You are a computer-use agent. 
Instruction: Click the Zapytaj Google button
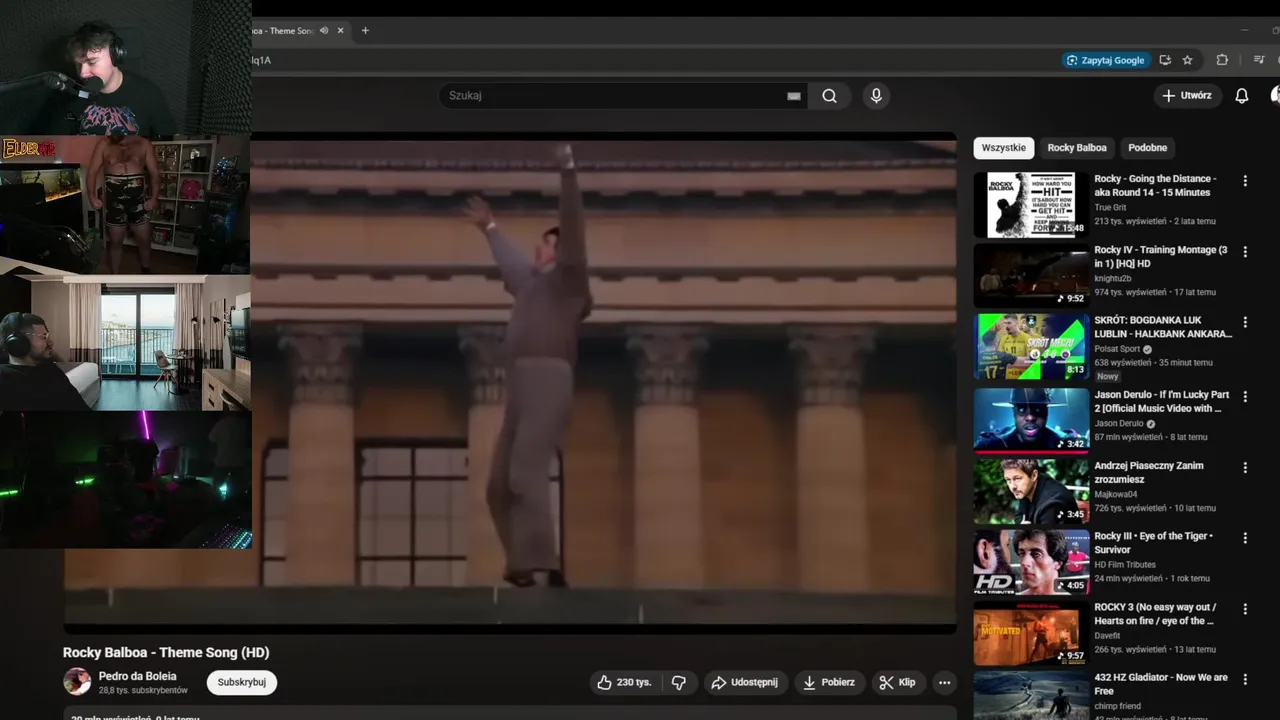tap(1106, 60)
